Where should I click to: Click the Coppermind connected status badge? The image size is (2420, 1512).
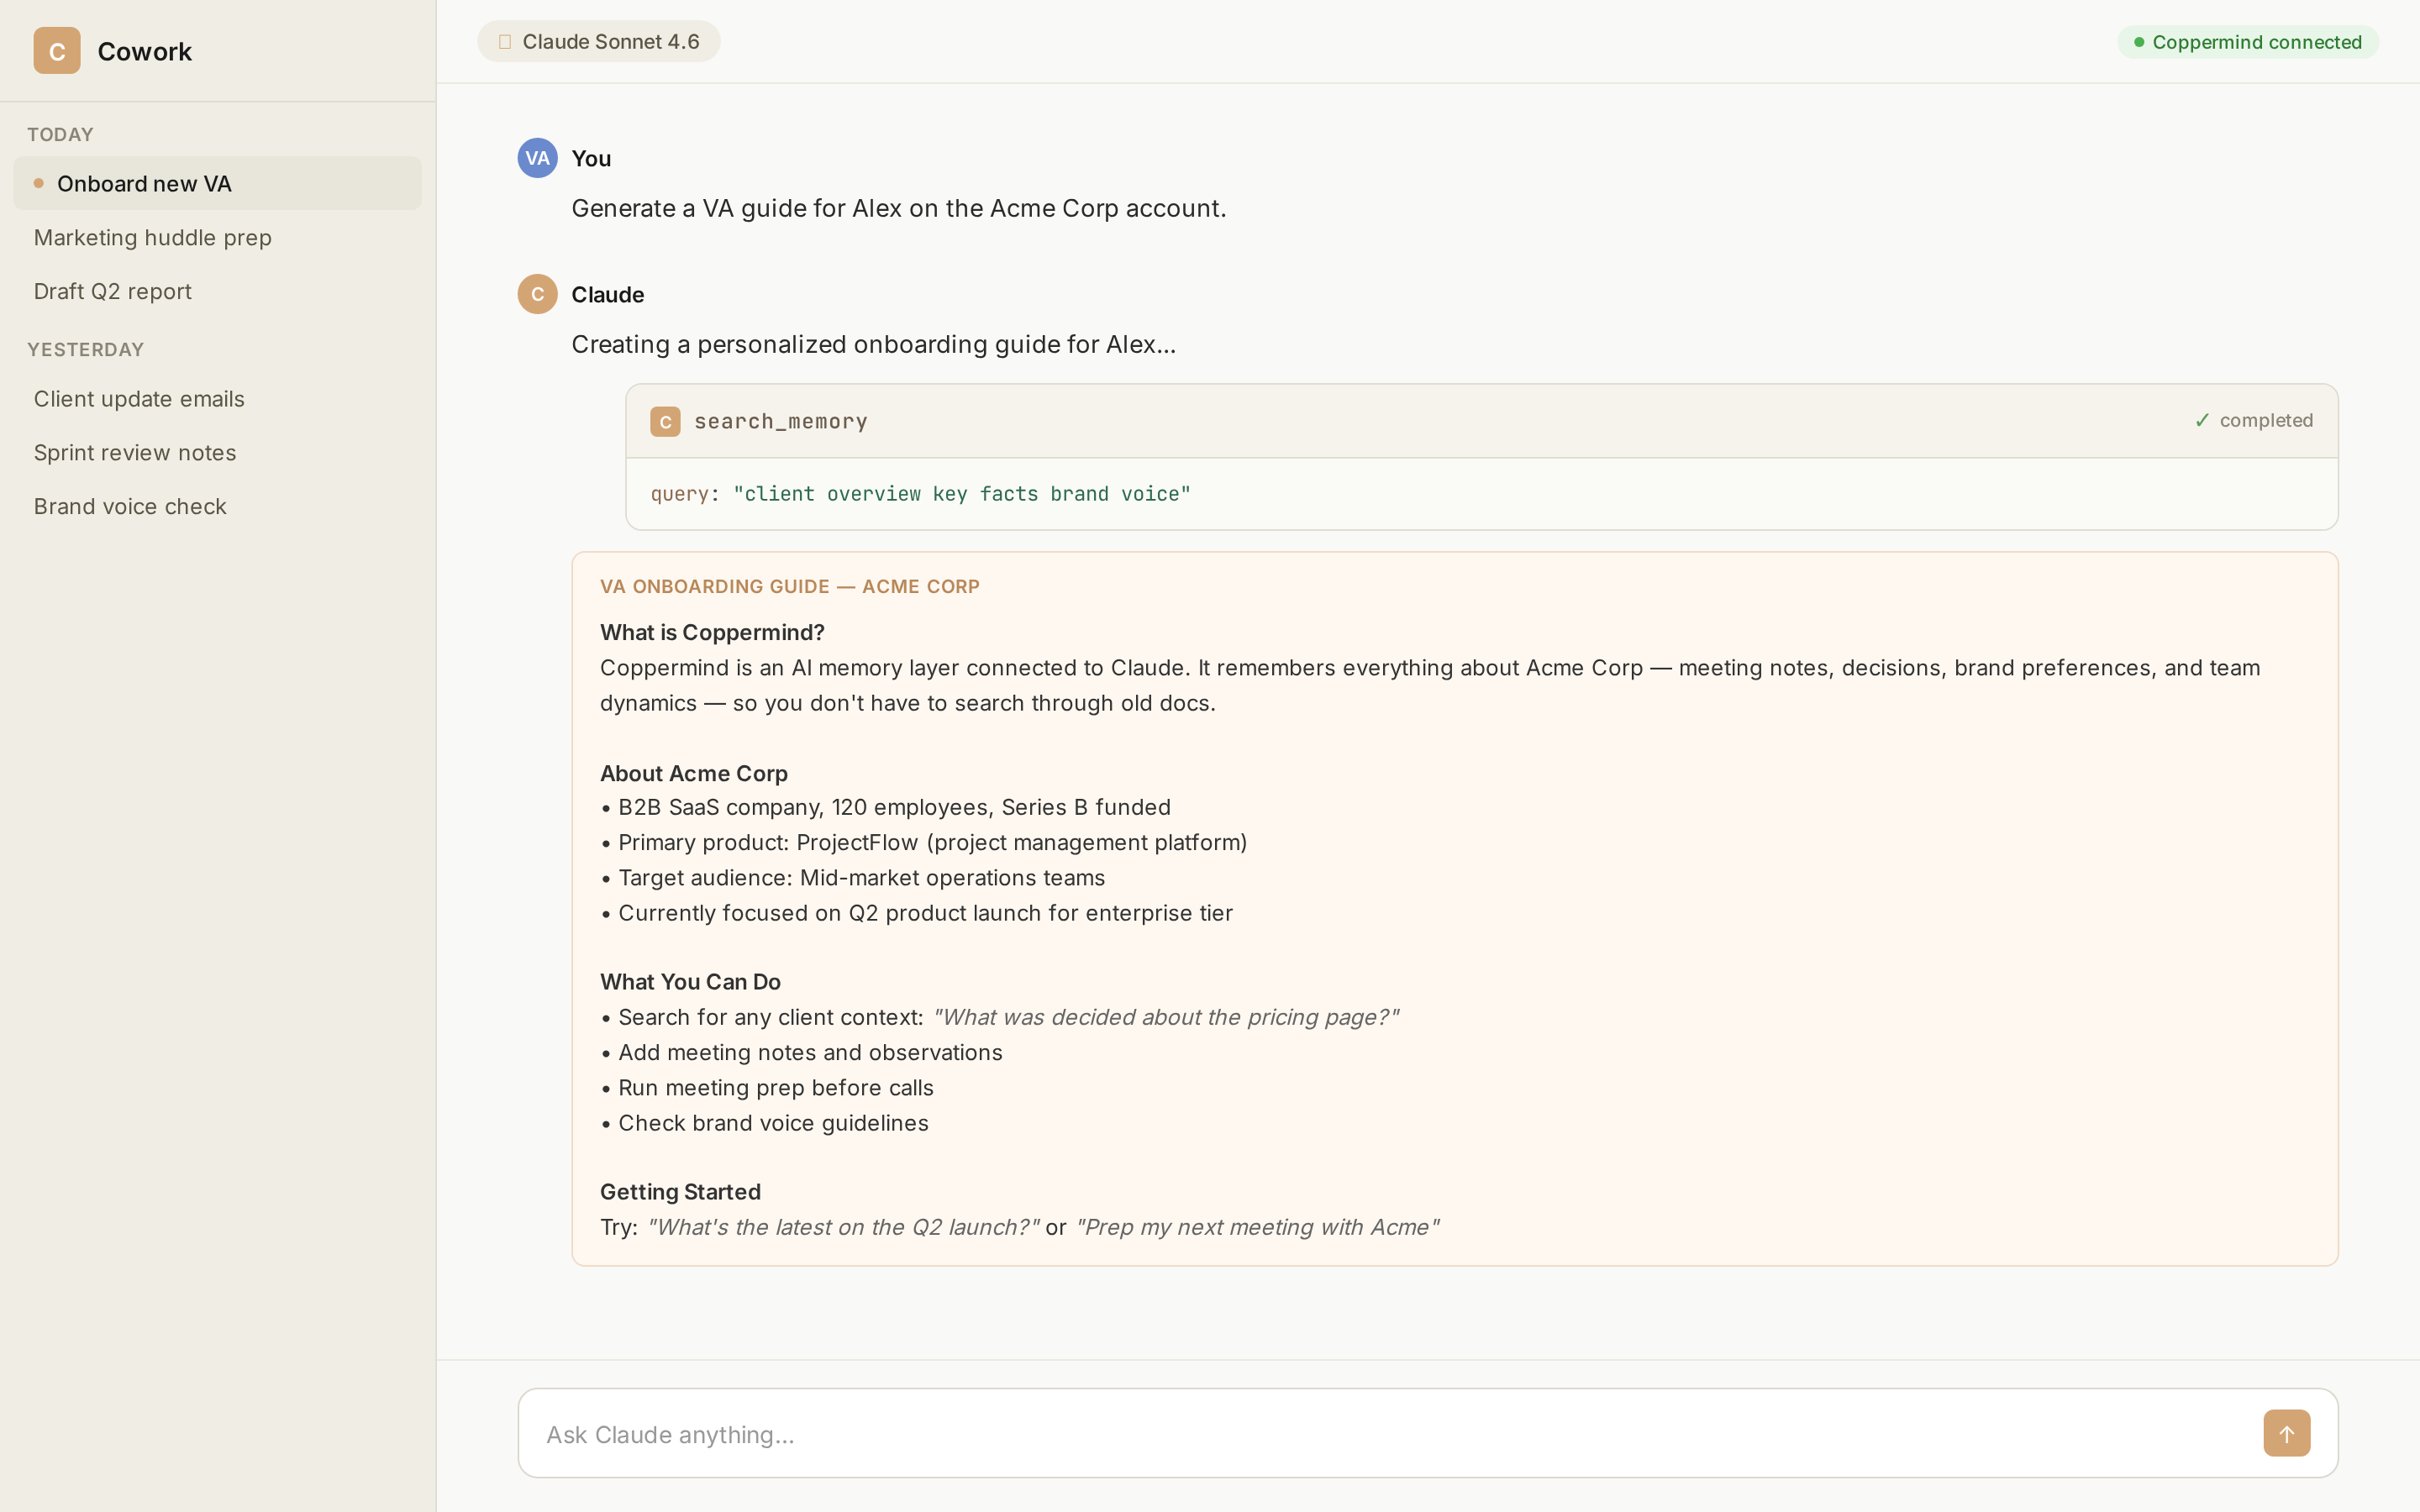2248,42
